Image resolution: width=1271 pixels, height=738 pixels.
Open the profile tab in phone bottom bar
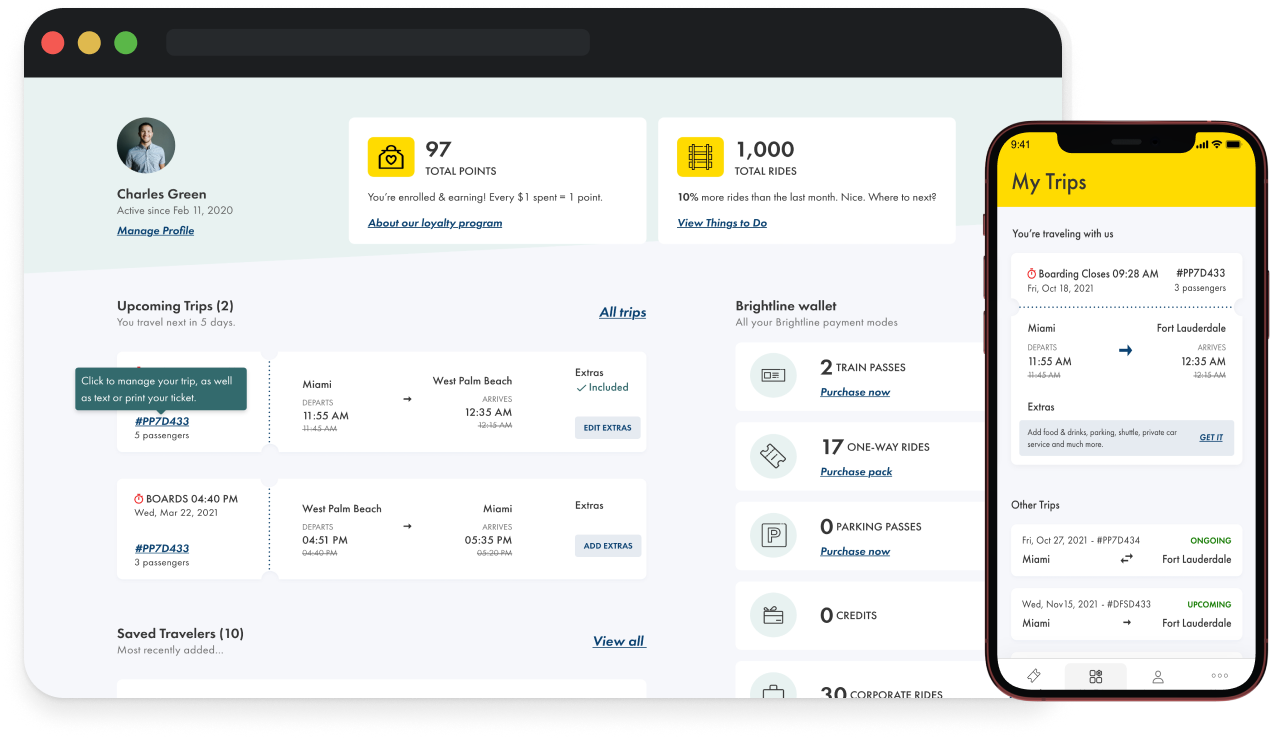click(x=1158, y=677)
